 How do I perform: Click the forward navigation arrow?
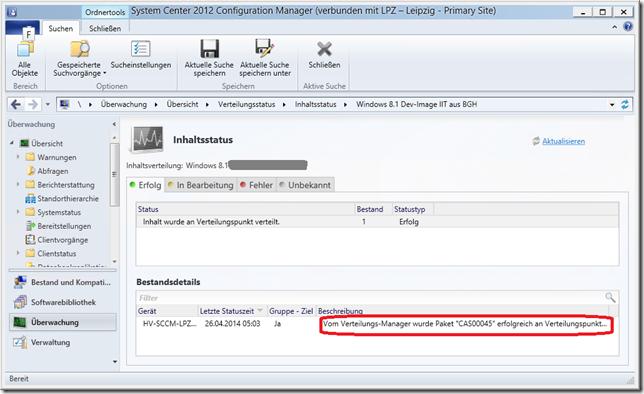click(33, 105)
